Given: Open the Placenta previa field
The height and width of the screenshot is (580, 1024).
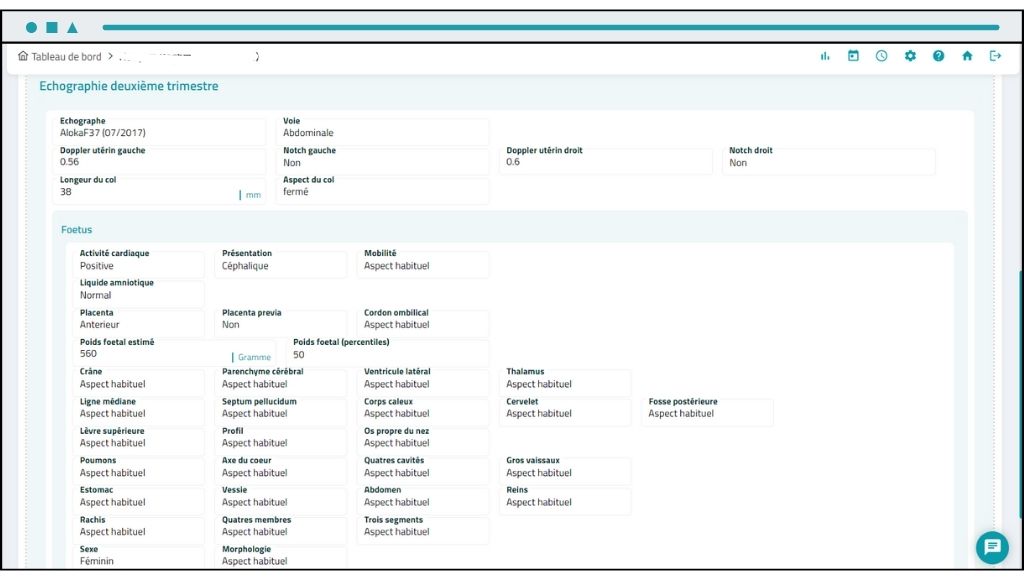Looking at the screenshot, I should [283, 325].
